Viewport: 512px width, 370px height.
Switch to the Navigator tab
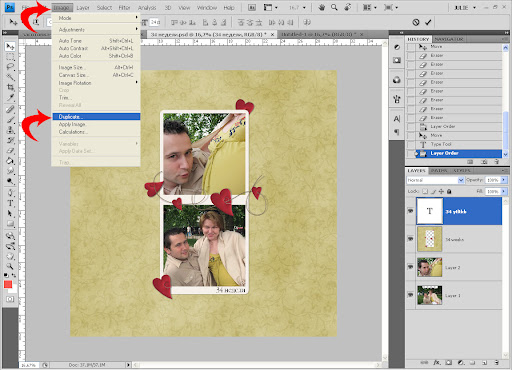(x=449, y=39)
